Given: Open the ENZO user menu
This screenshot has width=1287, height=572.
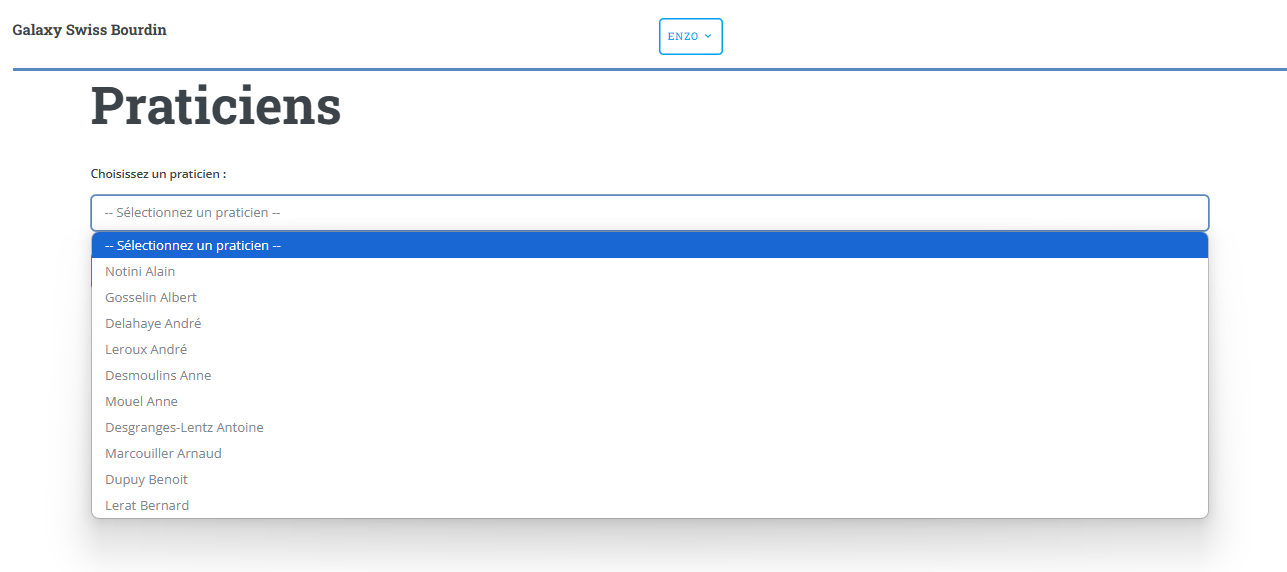Looking at the screenshot, I should coord(690,36).
